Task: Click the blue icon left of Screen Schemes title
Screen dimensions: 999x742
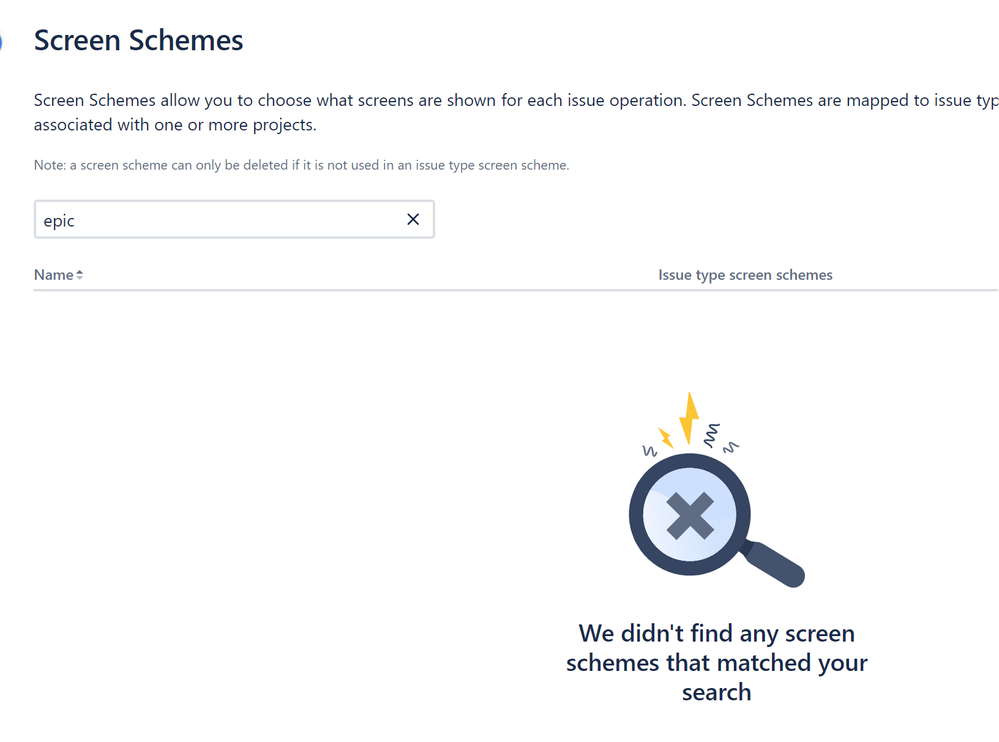Action: pyautogui.click(x=1, y=42)
